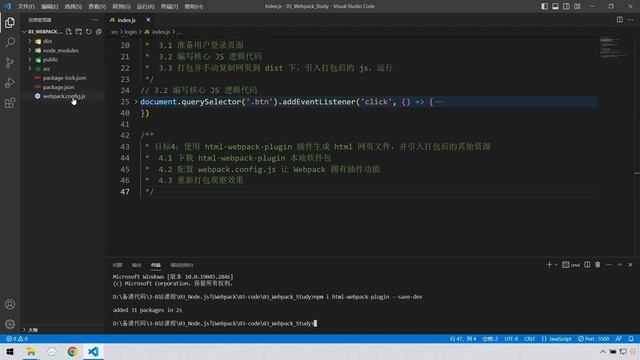Change CRLF line ending in status bar
Screen dimensions: 640x360
(530, 339)
